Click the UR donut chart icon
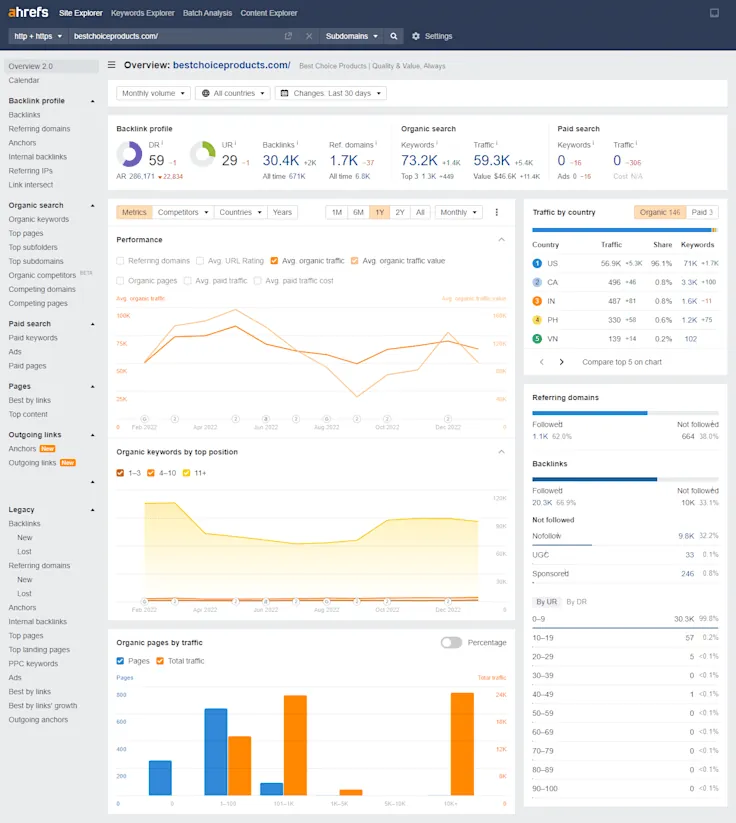The height and width of the screenshot is (823, 736). click(x=203, y=154)
